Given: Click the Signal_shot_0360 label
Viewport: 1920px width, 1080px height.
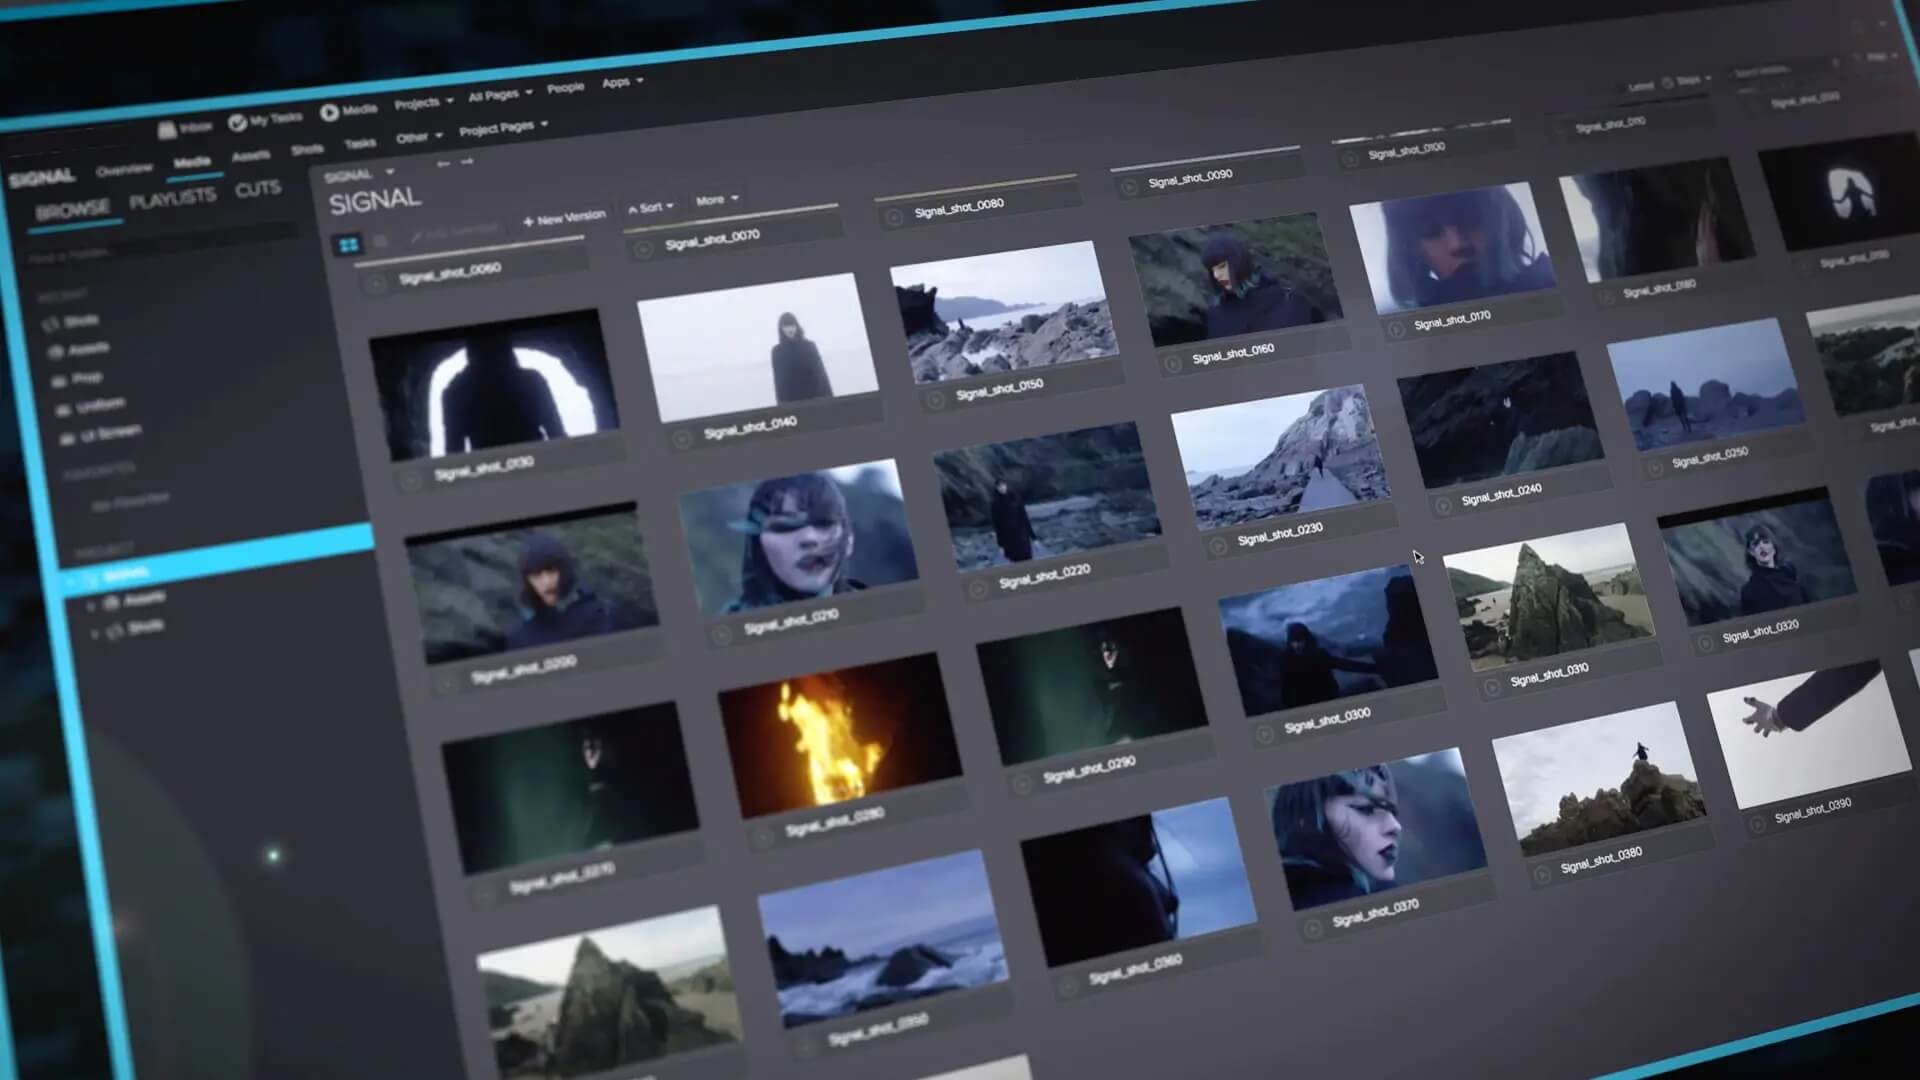Looking at the screenshot, I should 1135,968.
